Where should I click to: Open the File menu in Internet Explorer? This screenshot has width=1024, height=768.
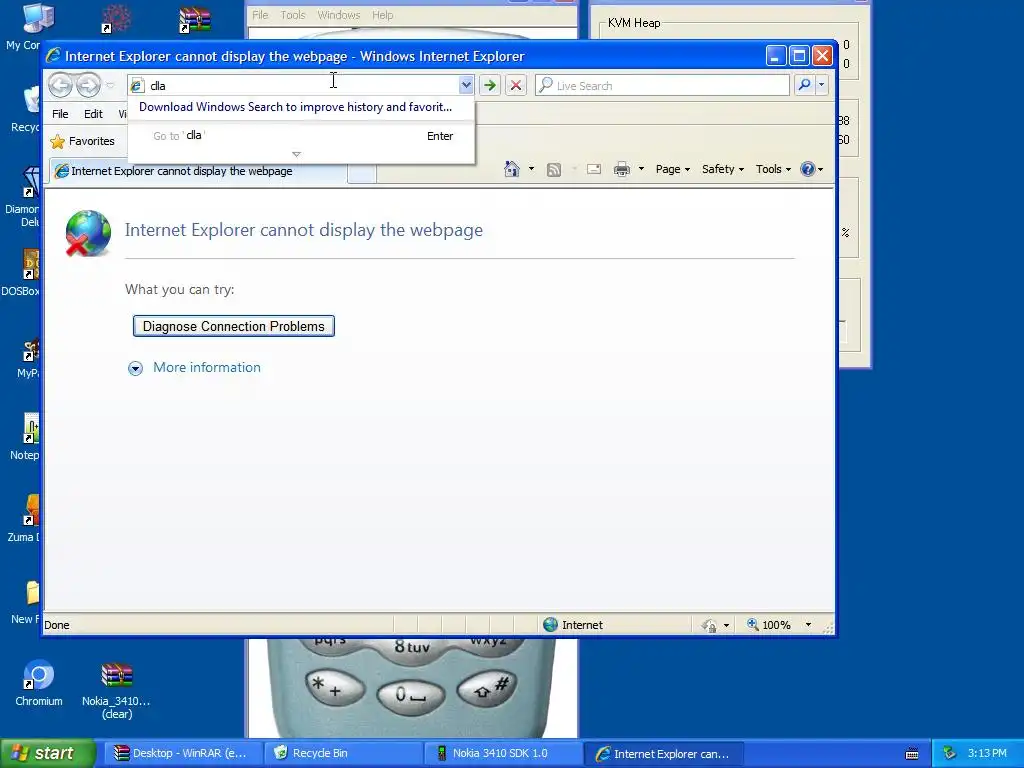60,114
